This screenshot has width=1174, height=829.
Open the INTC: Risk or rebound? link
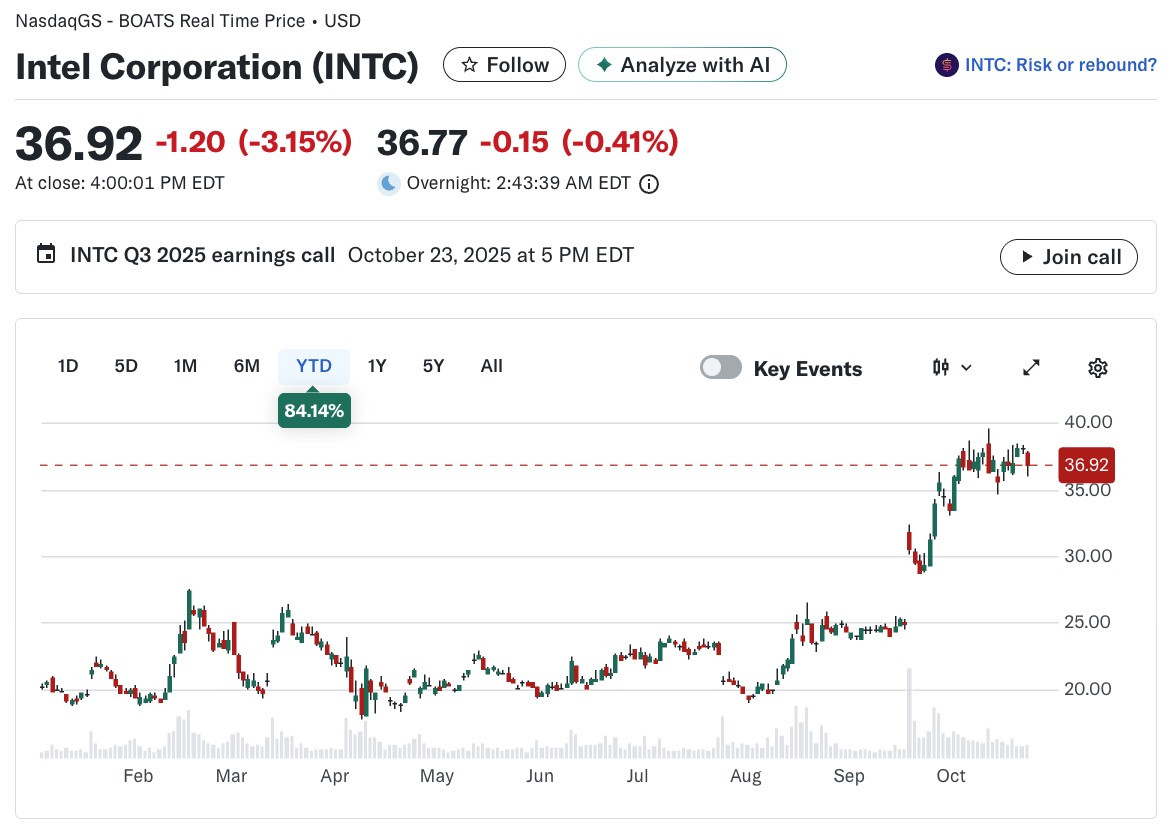[1060, 65]
